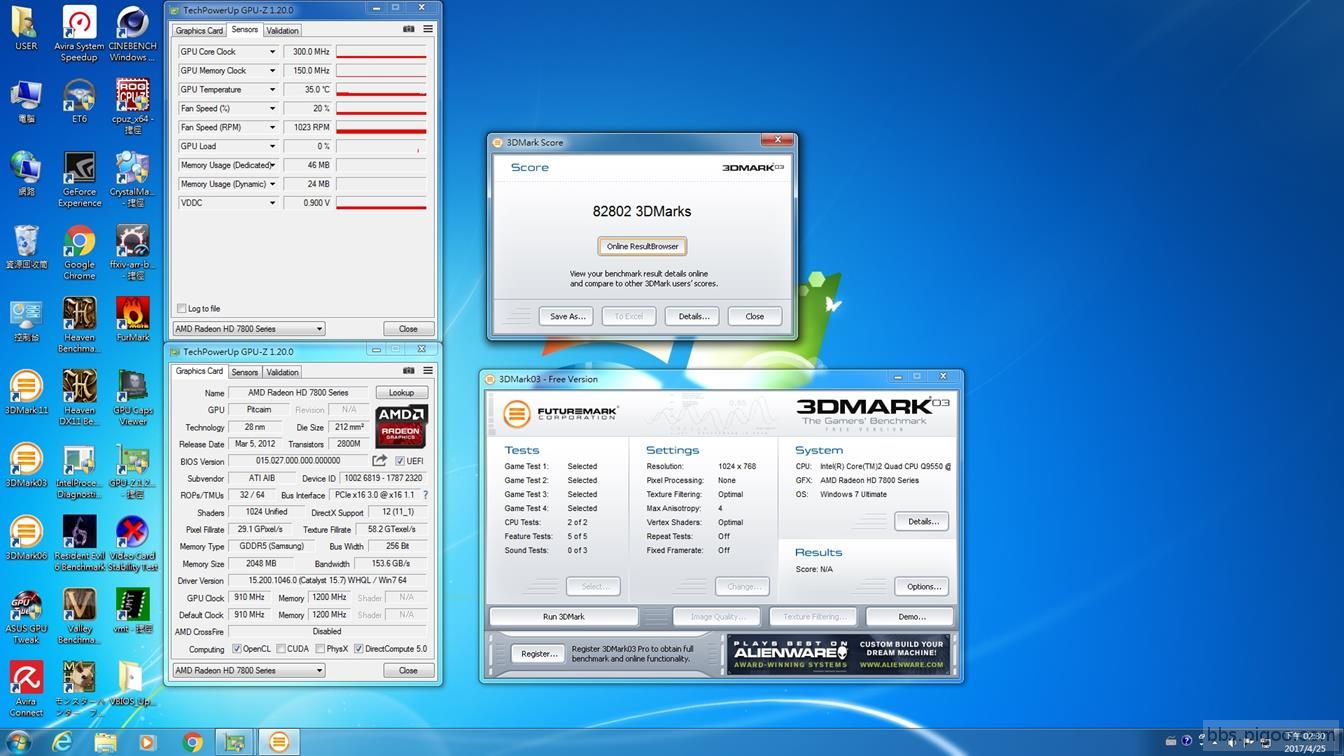
Task: Open 3DMark03 desktop icon
Action: point(26,466)
